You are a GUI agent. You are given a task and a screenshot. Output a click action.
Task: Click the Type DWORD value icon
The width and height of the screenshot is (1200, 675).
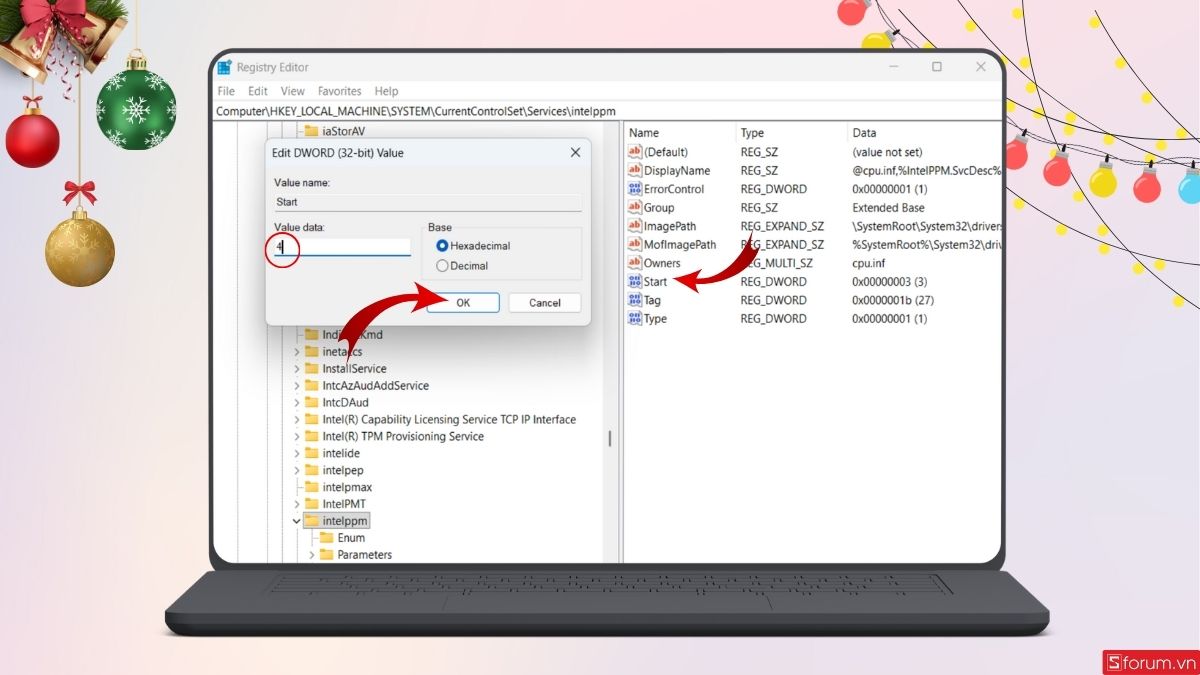tap(635, 318)
